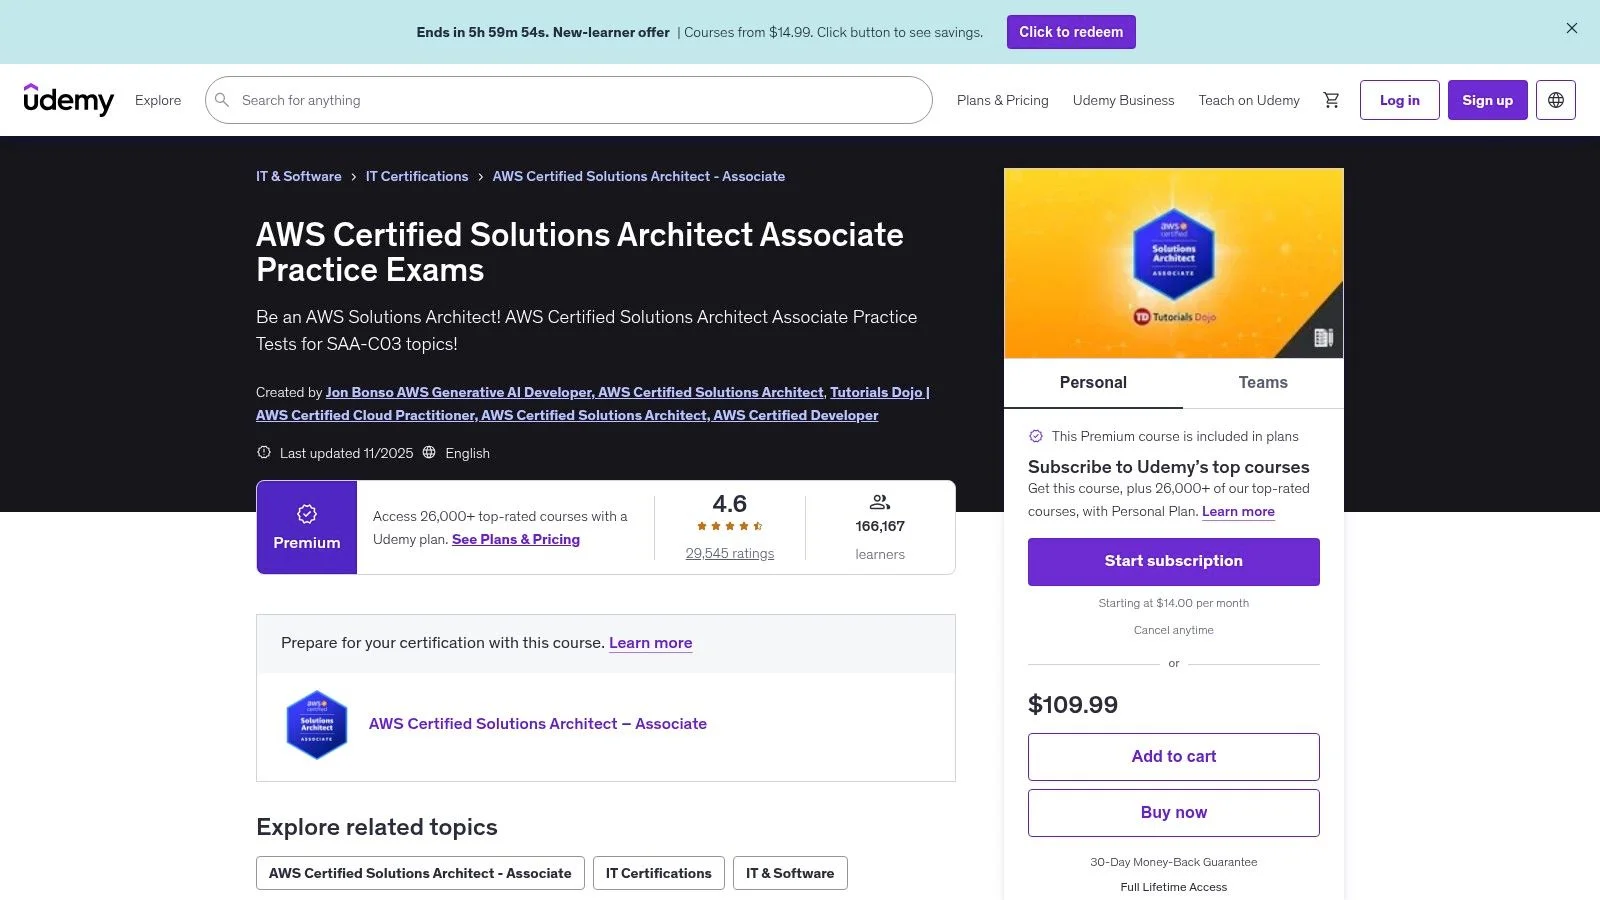
Task: Click Learn more about Personal Plan
Action: tap(1238, 511)
